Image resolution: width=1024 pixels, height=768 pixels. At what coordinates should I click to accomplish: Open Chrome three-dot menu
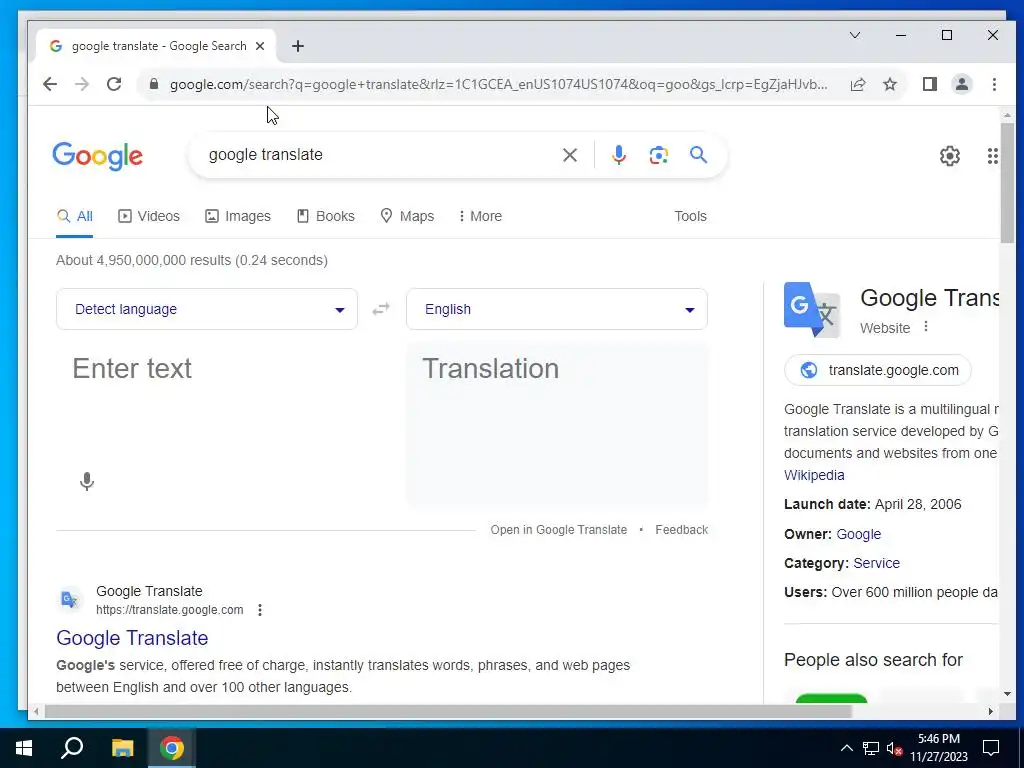pos(994,84)
